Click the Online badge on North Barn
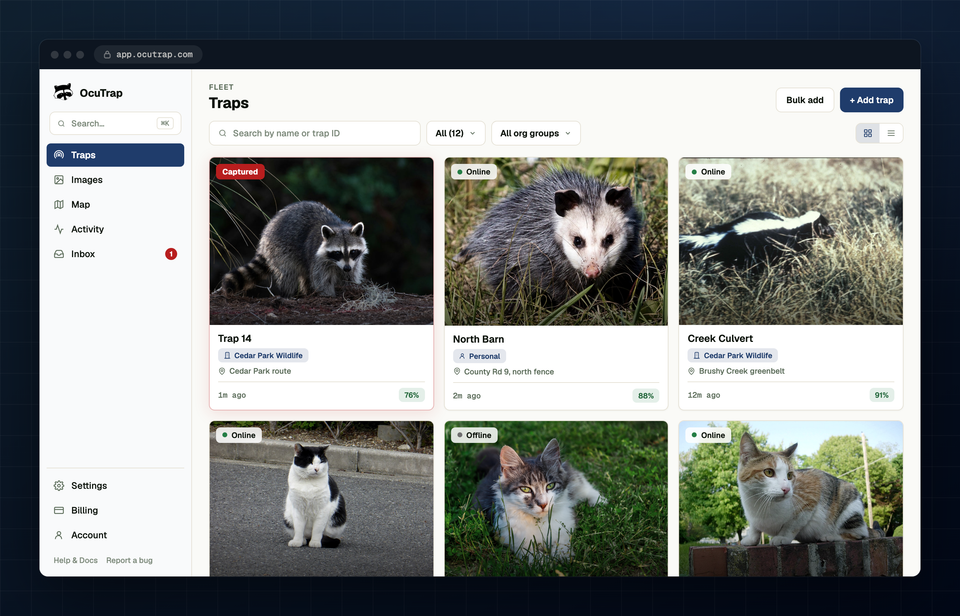This screenshot has width=960, height=616. pos(473,171)
